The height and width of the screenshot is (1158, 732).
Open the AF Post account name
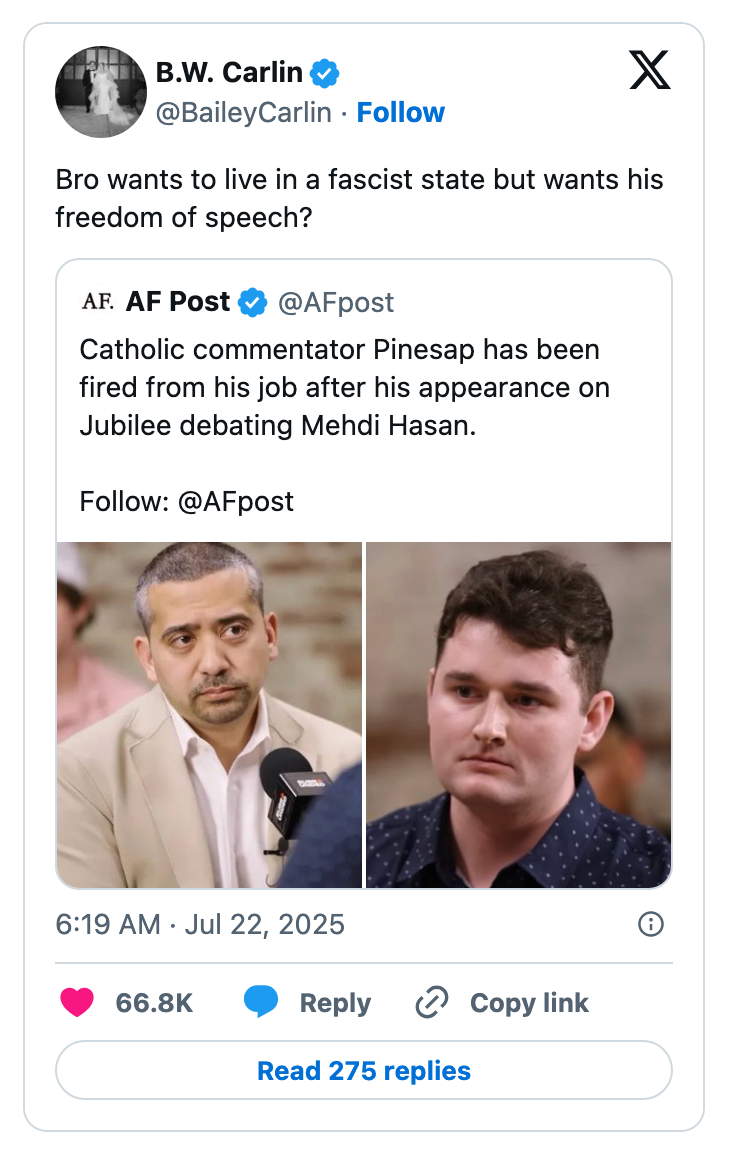(178, 302)
